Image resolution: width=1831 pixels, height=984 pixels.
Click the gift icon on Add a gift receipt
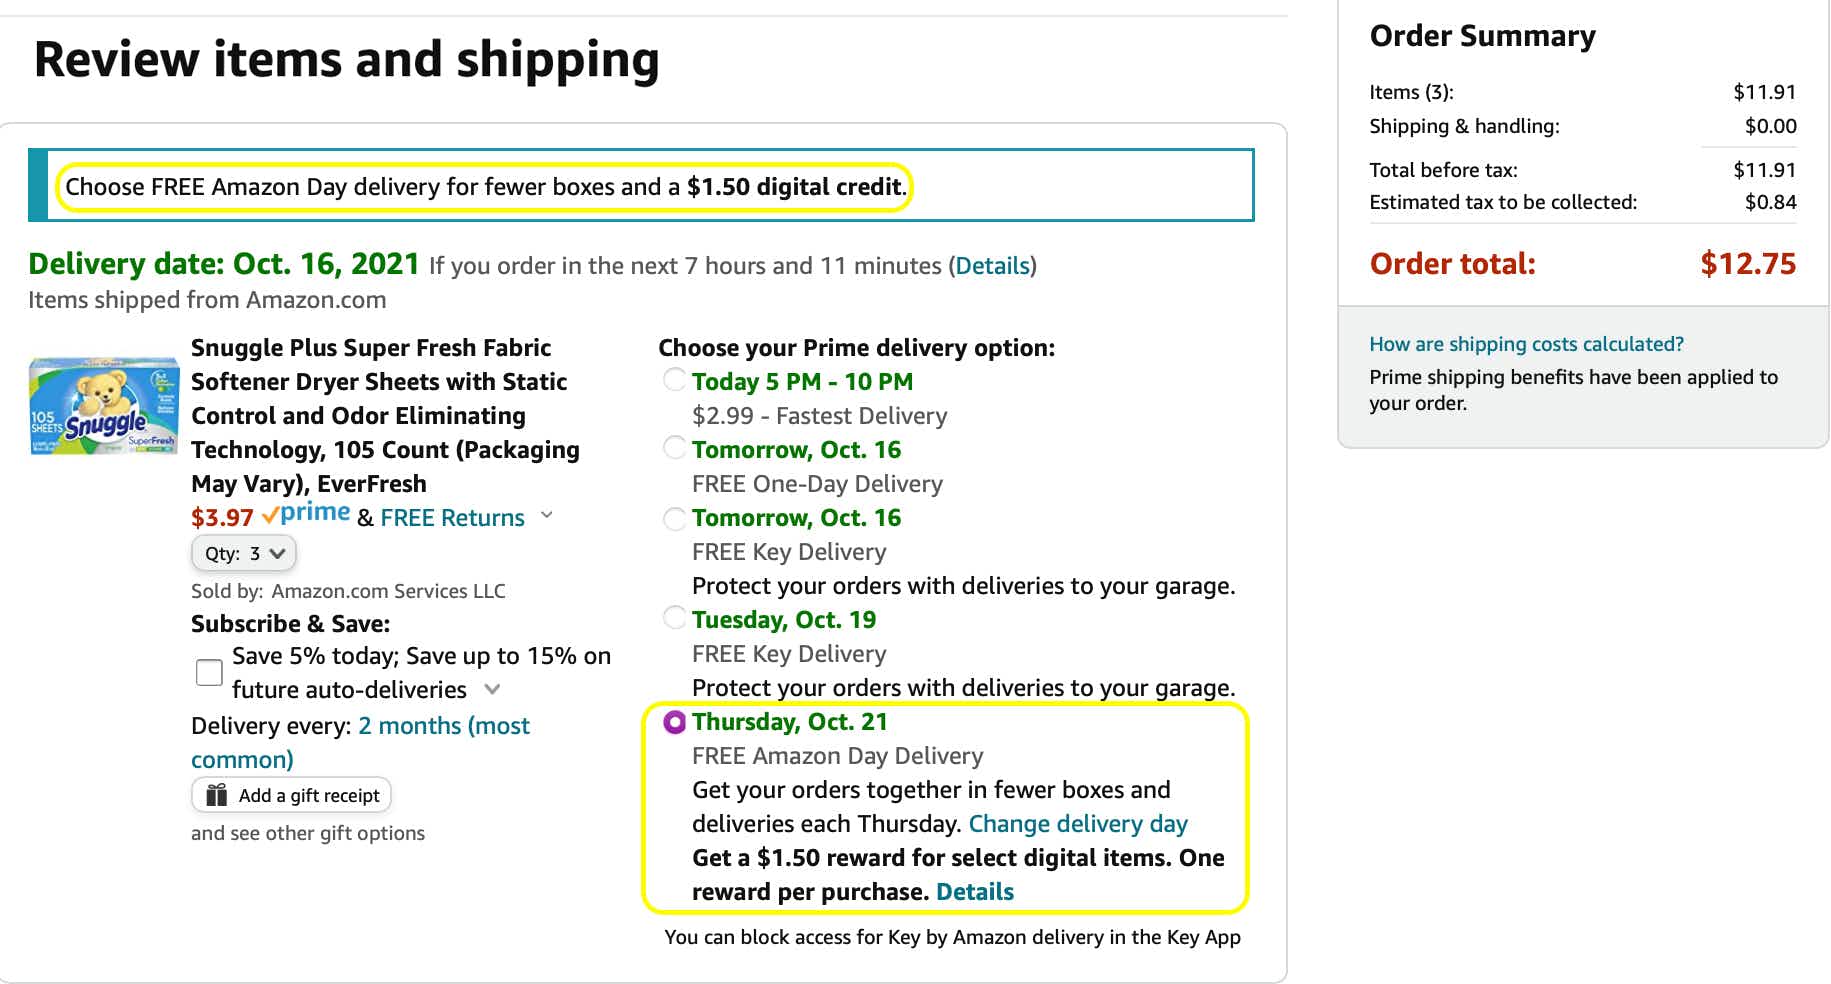(x=216, y=795)
